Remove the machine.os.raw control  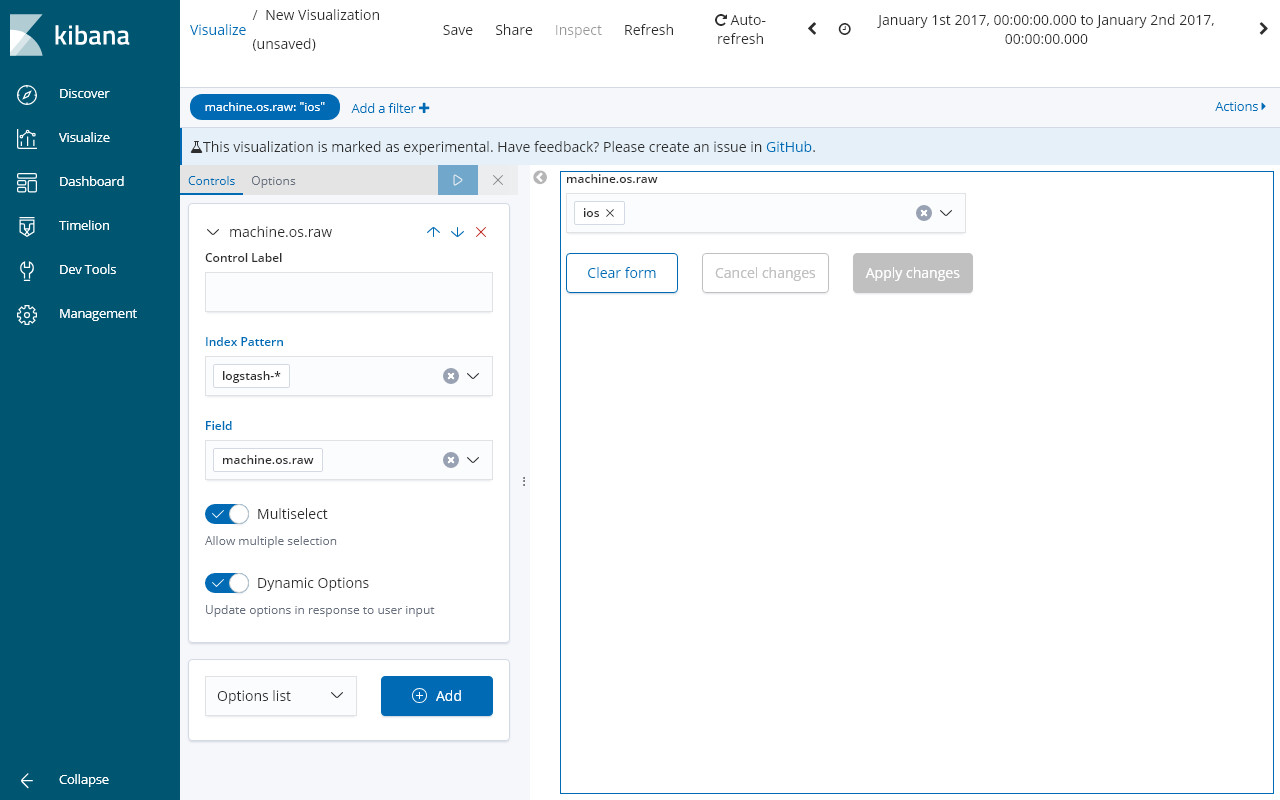point(481,232)
